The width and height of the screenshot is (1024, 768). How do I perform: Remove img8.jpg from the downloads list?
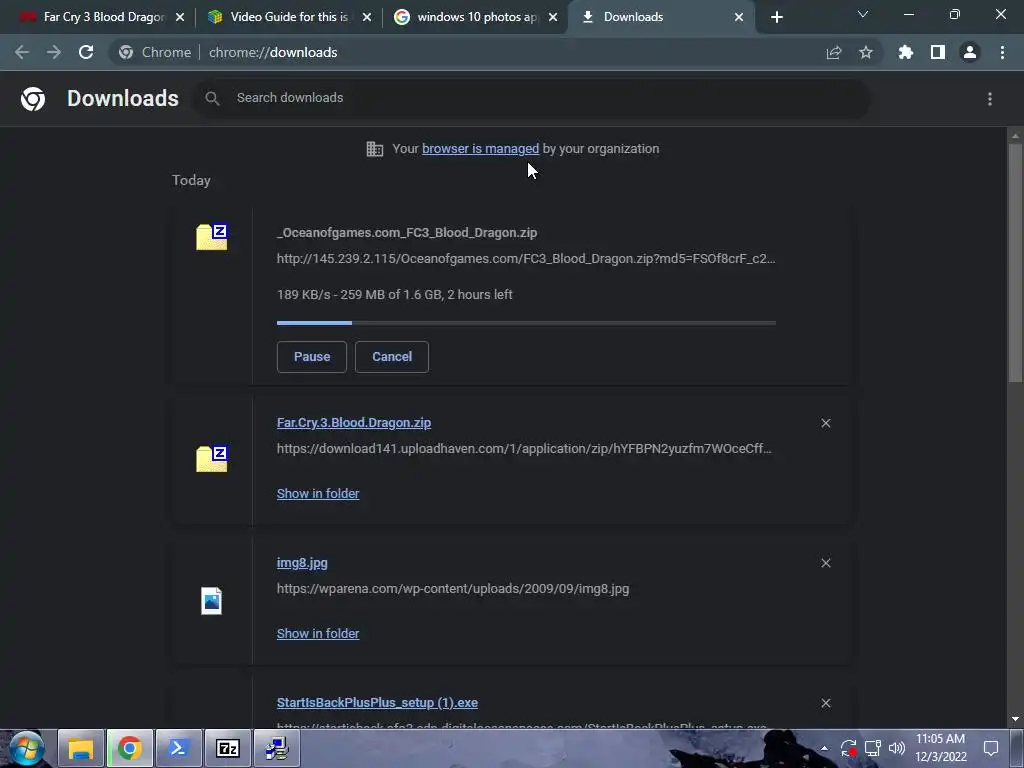coord(826,563)
